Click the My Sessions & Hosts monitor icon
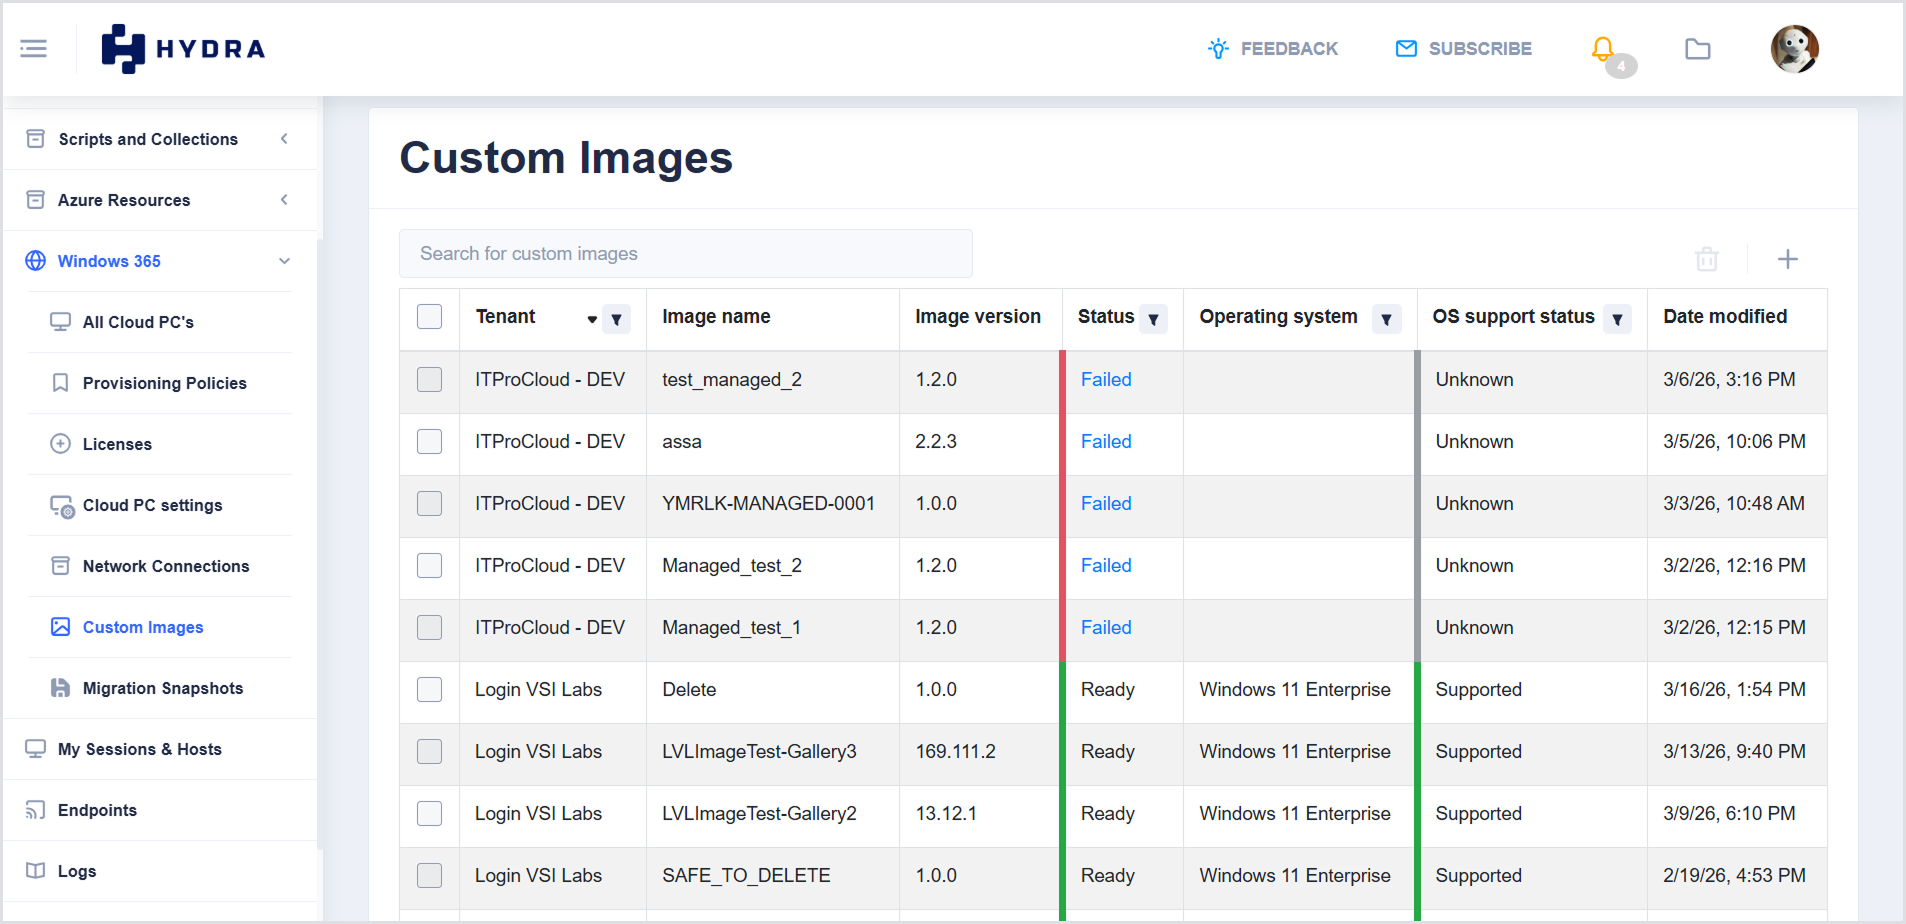 pos(35,749)
